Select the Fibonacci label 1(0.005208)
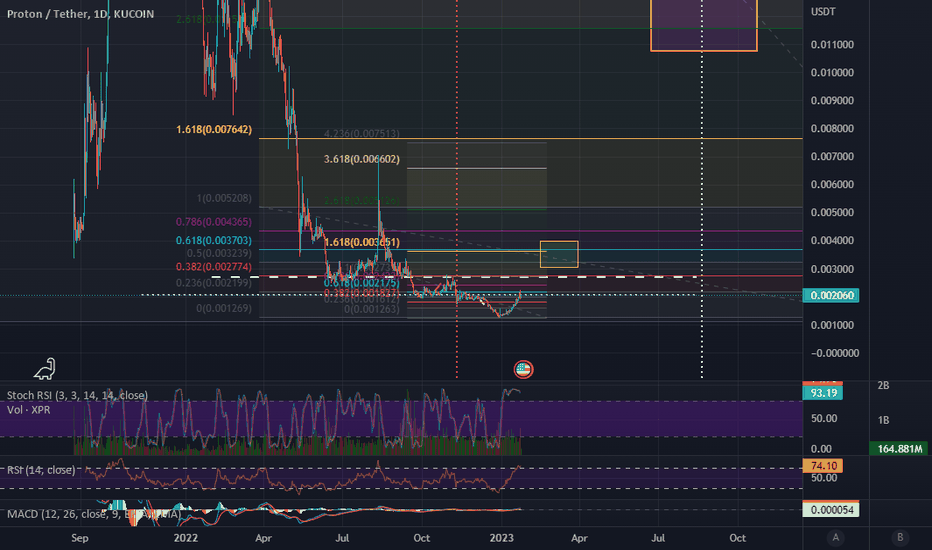 click(x=224, y=198)
